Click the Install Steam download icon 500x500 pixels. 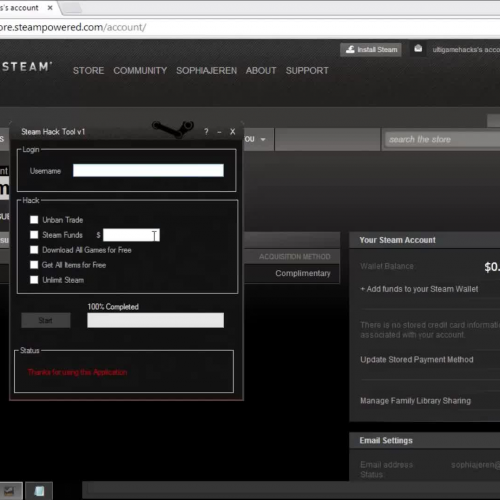pyautogui.click(x=350, y=50)
